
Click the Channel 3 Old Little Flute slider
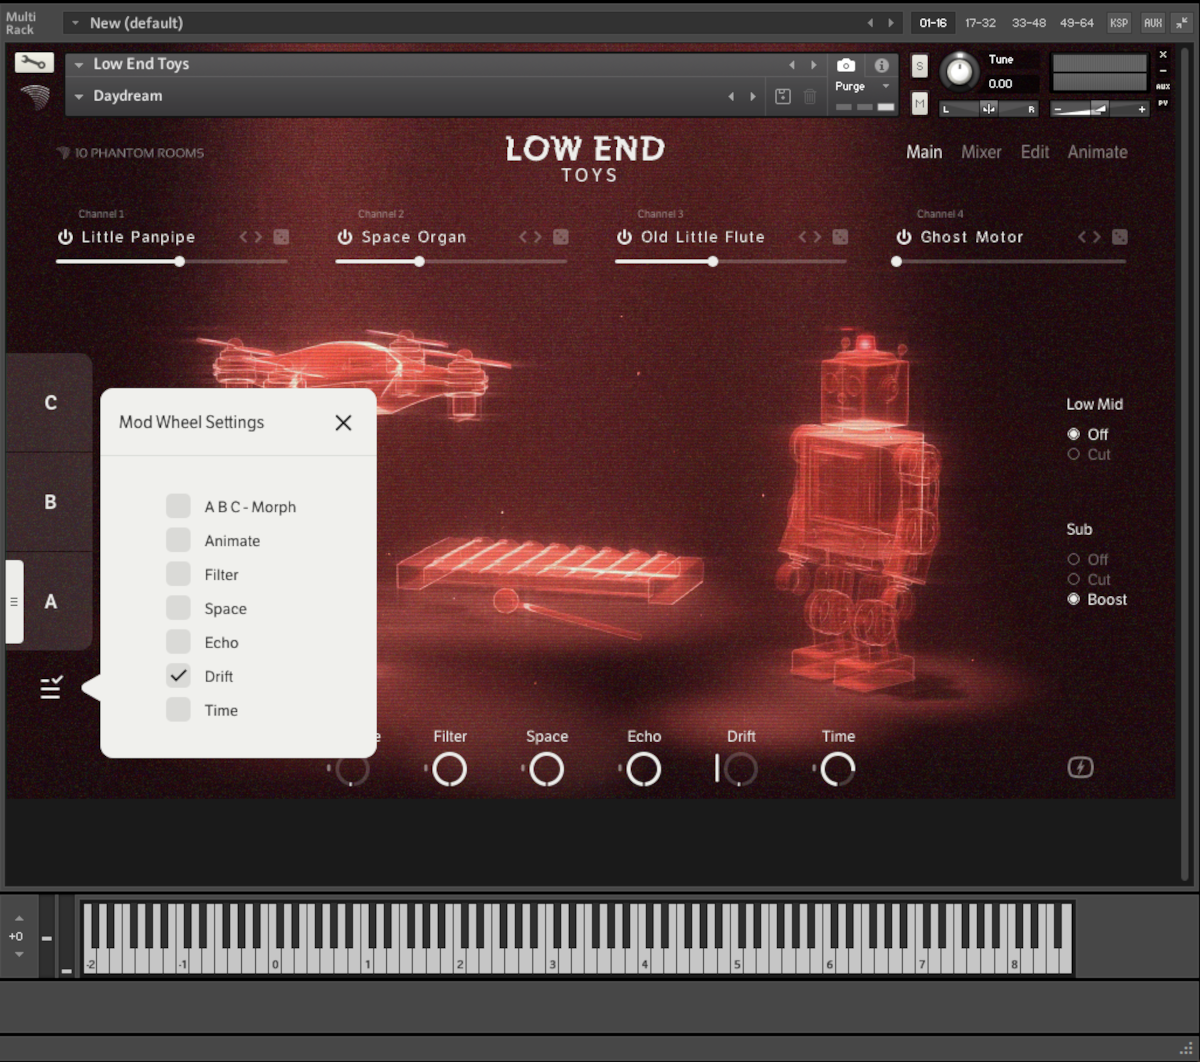click(x=731, y=261)
